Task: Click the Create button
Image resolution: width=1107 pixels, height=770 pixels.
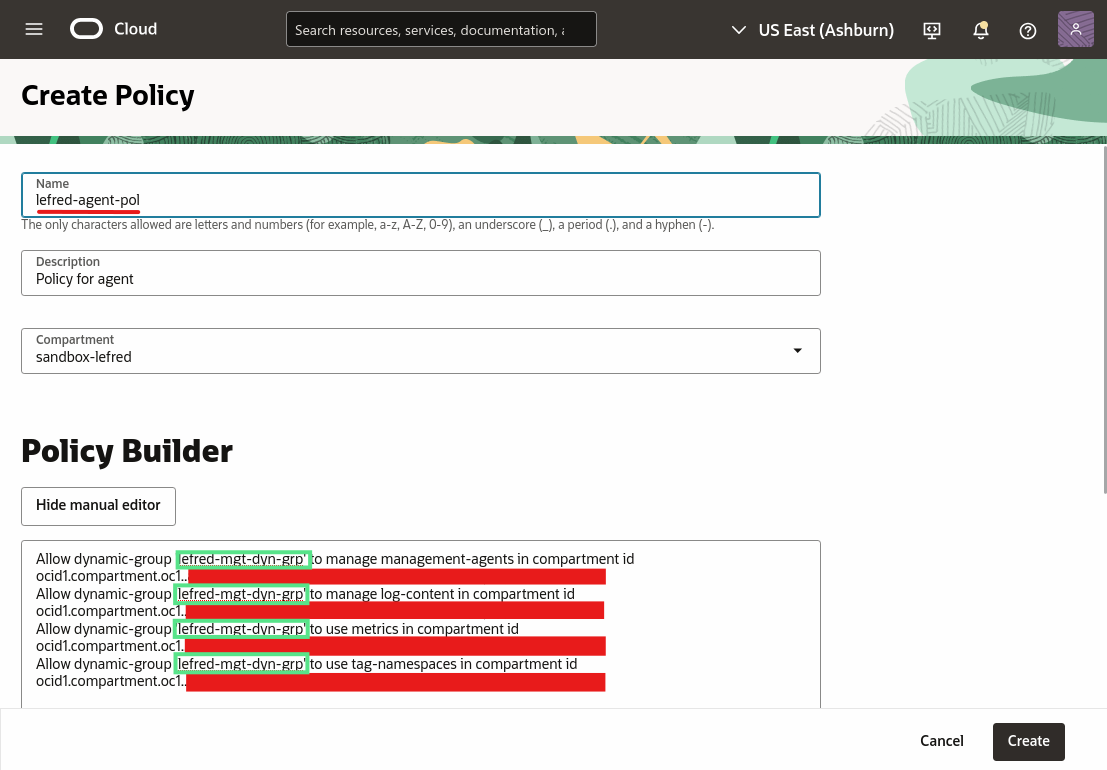Action: coord(1028,741)
